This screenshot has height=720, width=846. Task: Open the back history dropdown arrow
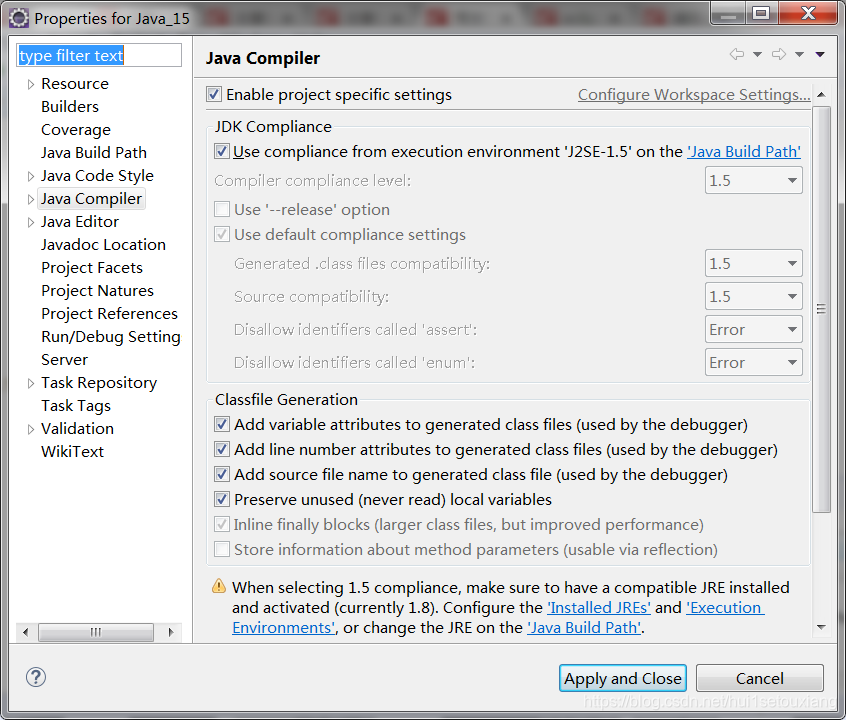pyautogui.click(x=757, y=55)
